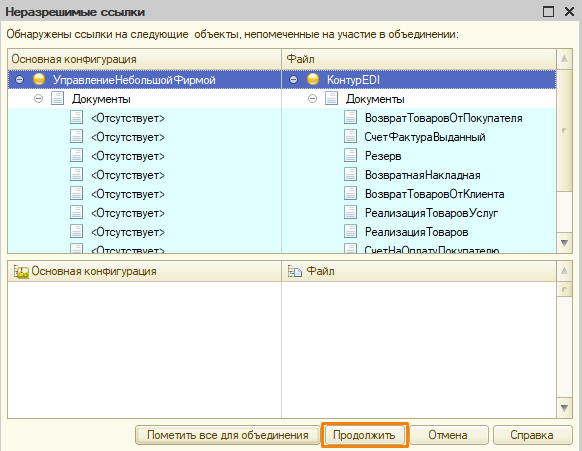Cancel the dialog with Отмена
The image size is (582, 451).
[x=448, y=435]
